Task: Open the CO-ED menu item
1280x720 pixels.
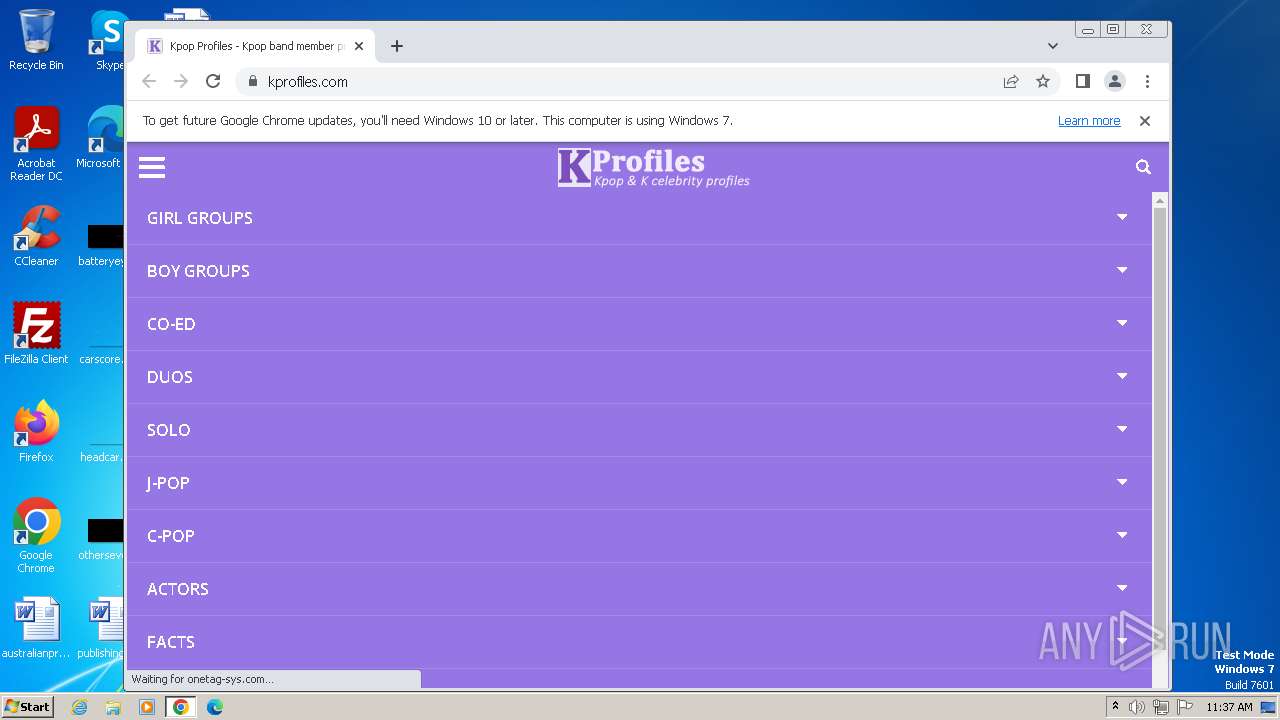Action: coord(171,324)
